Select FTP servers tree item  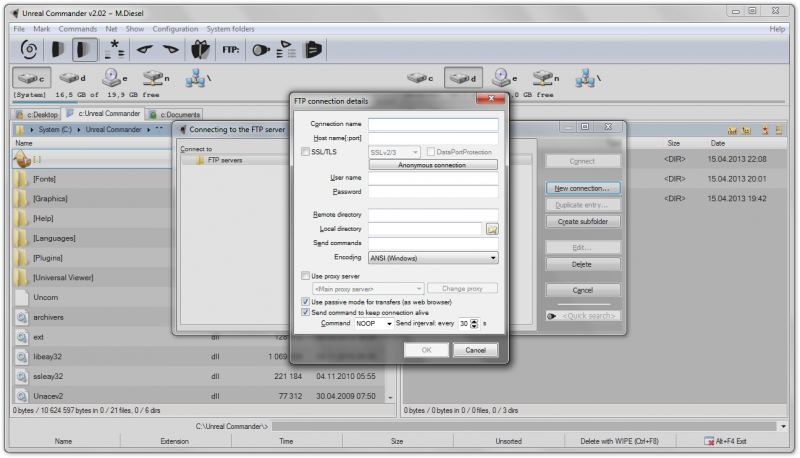click(x=225, y=160)
